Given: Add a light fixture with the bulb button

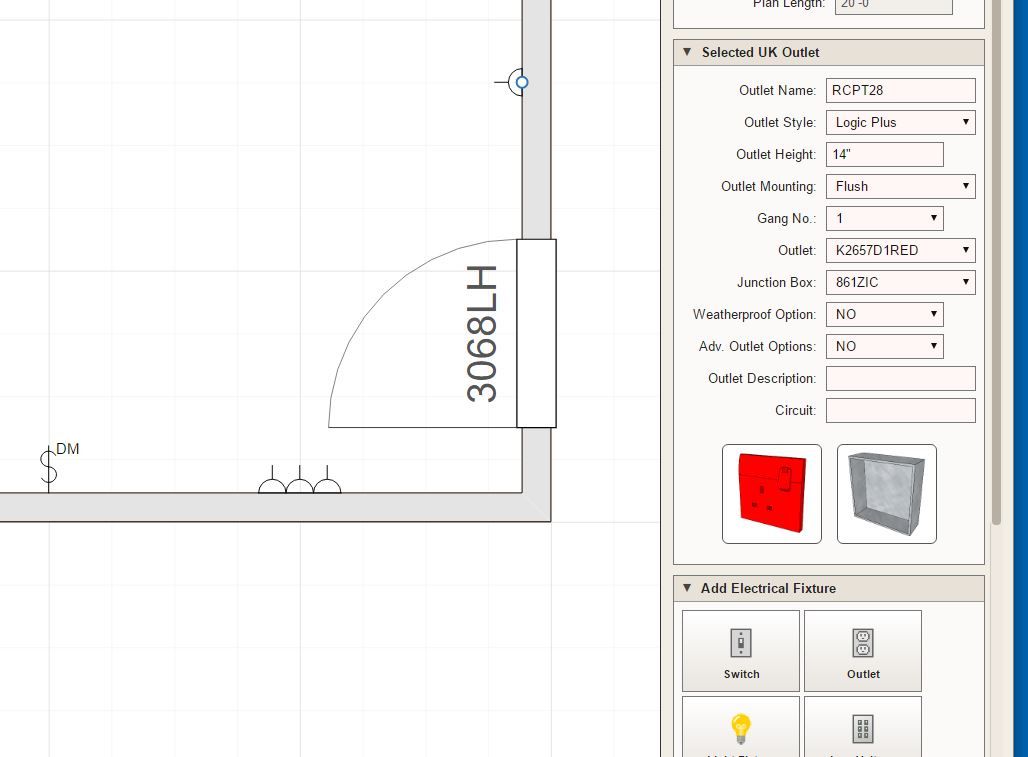Looking at the screenshot, I should pos(741,727).
